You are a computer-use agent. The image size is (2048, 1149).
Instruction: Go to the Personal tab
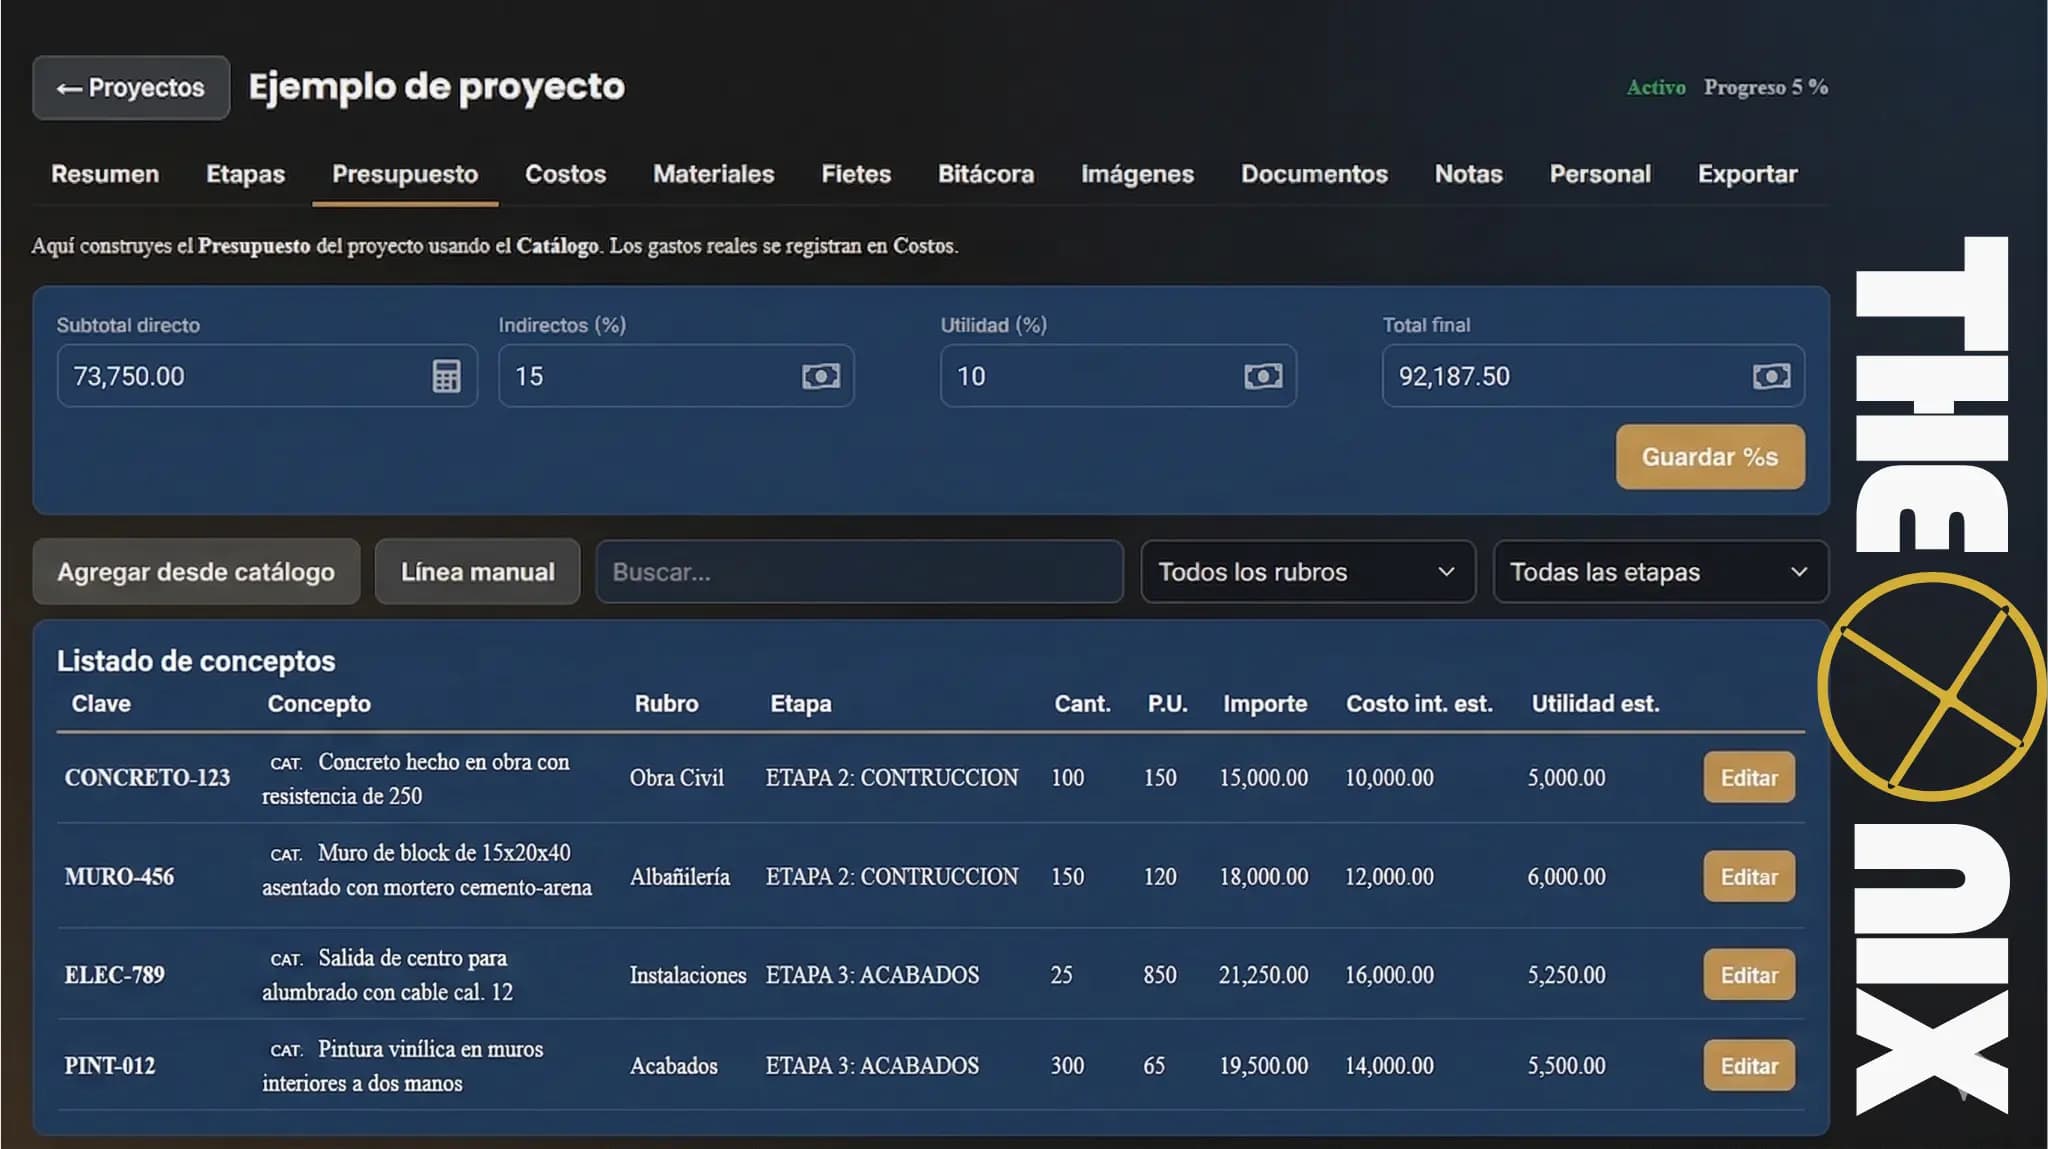click(x=1600, y=174)
